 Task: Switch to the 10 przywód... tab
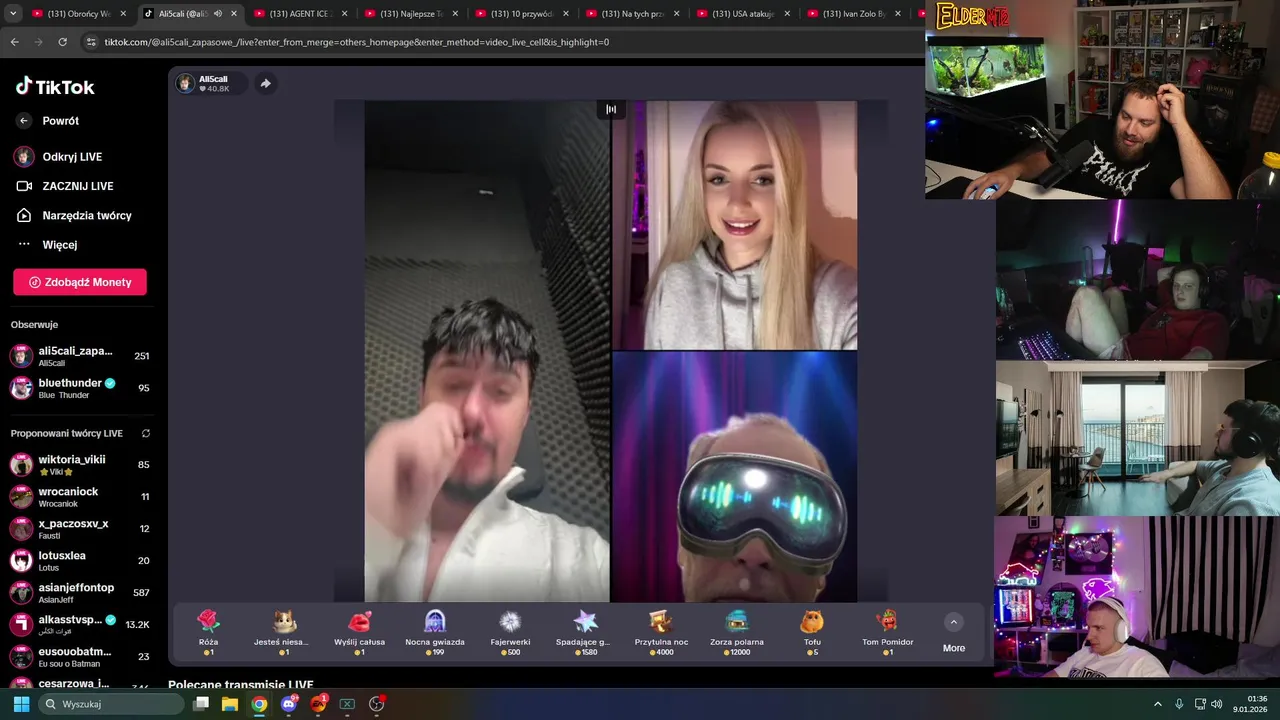click(x=522, y=14)
